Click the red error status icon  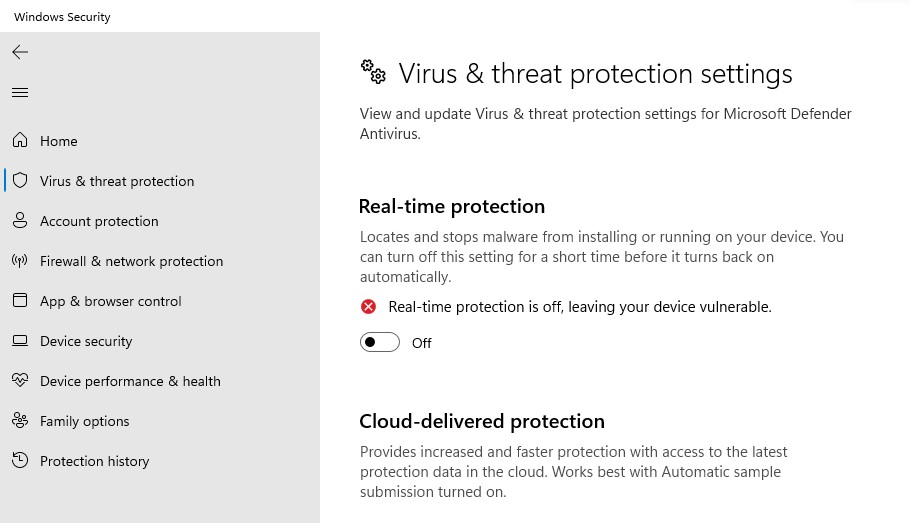(x=369, y=307)
